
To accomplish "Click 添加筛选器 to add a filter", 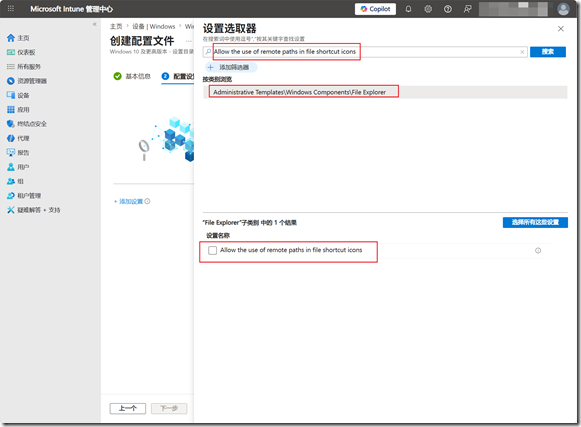I will click(x=230, y=67).
